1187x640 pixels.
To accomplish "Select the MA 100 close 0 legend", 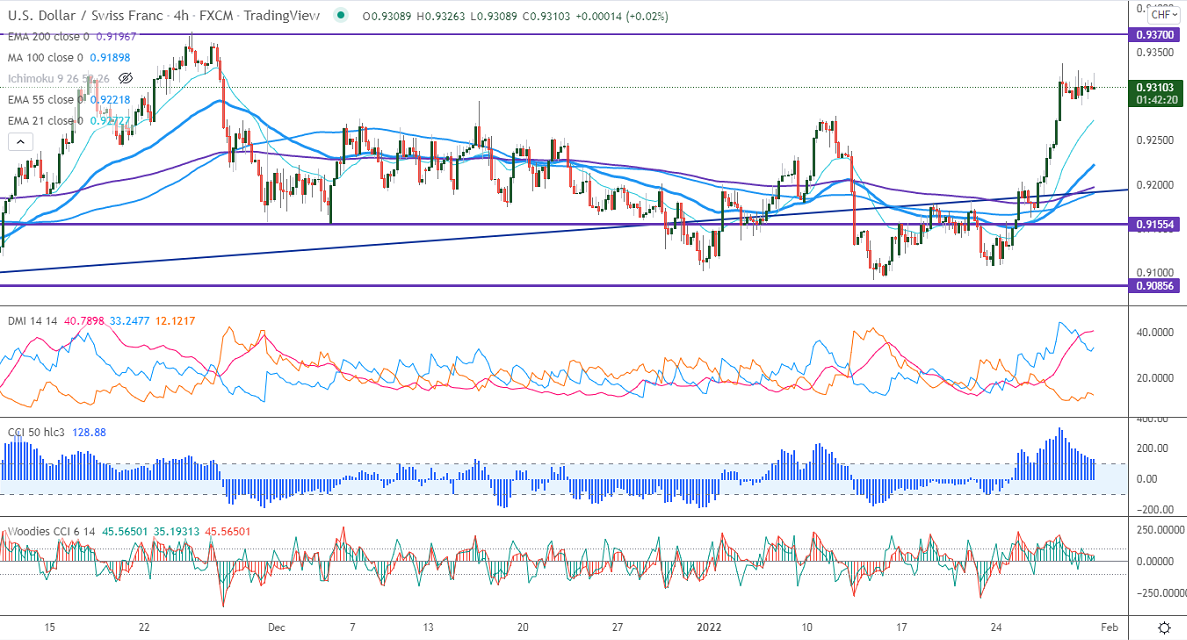I will (45, 57).
